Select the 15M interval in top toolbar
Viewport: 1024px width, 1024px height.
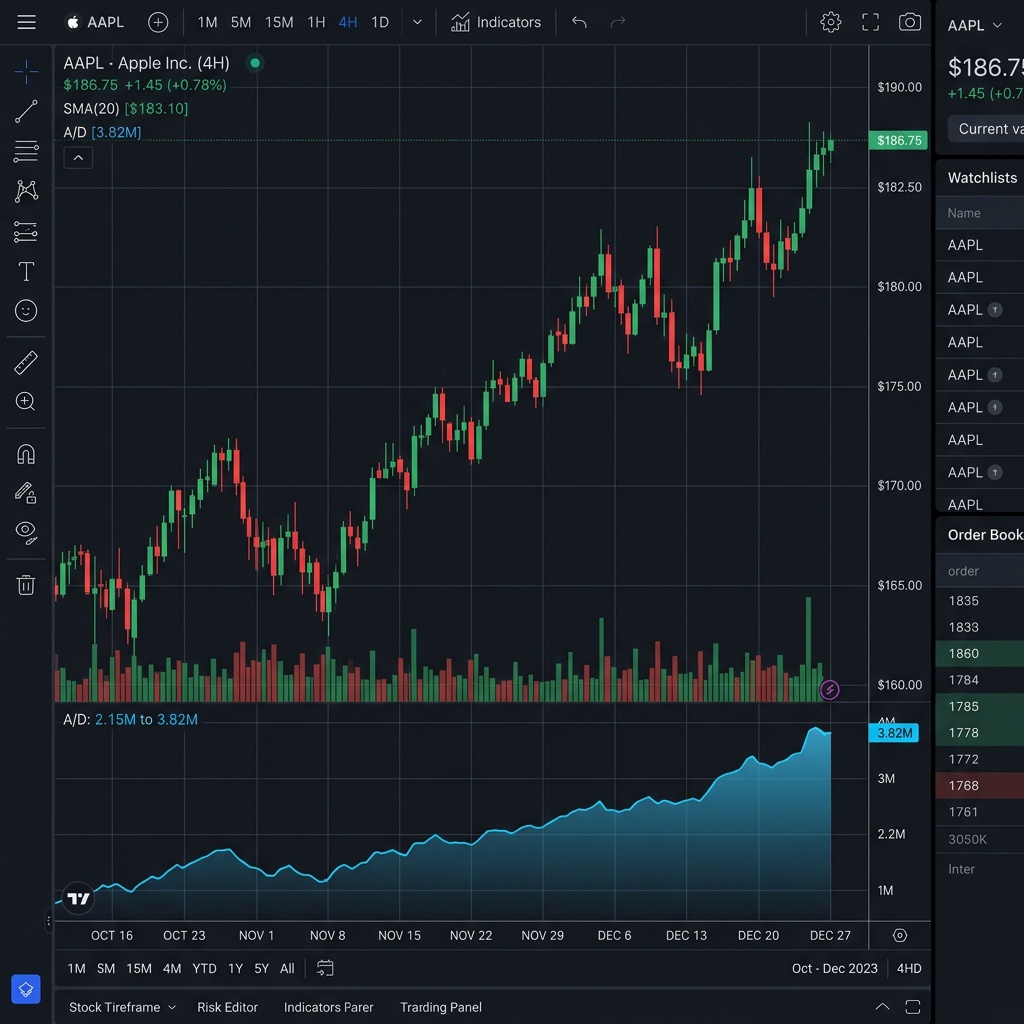click(x=279, y=22)
